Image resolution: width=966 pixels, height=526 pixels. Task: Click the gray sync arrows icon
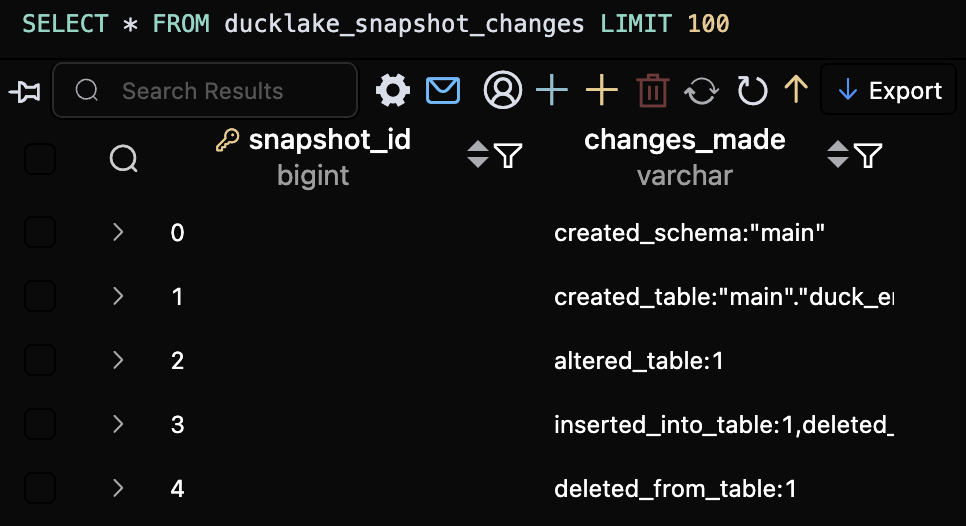pyautogui.click(x=702, y=91)
